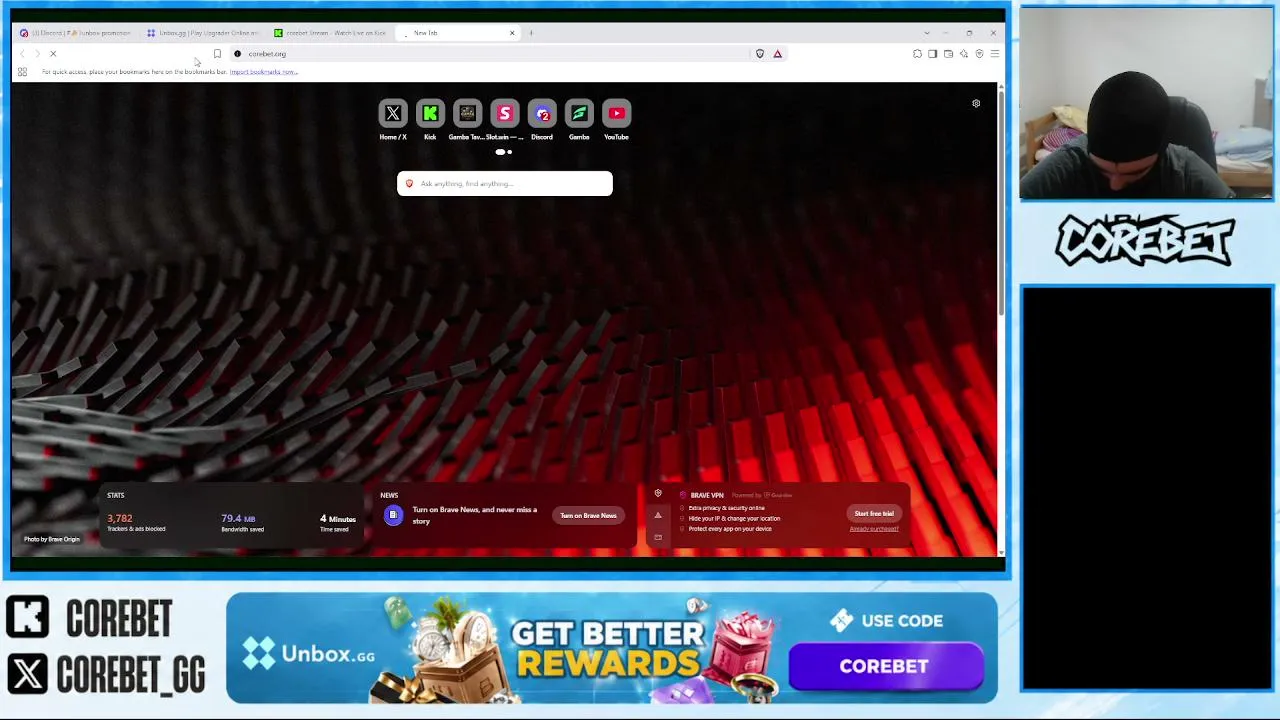Go back with the back arrow
1280x720 pixels.
[x=22, y=54]
